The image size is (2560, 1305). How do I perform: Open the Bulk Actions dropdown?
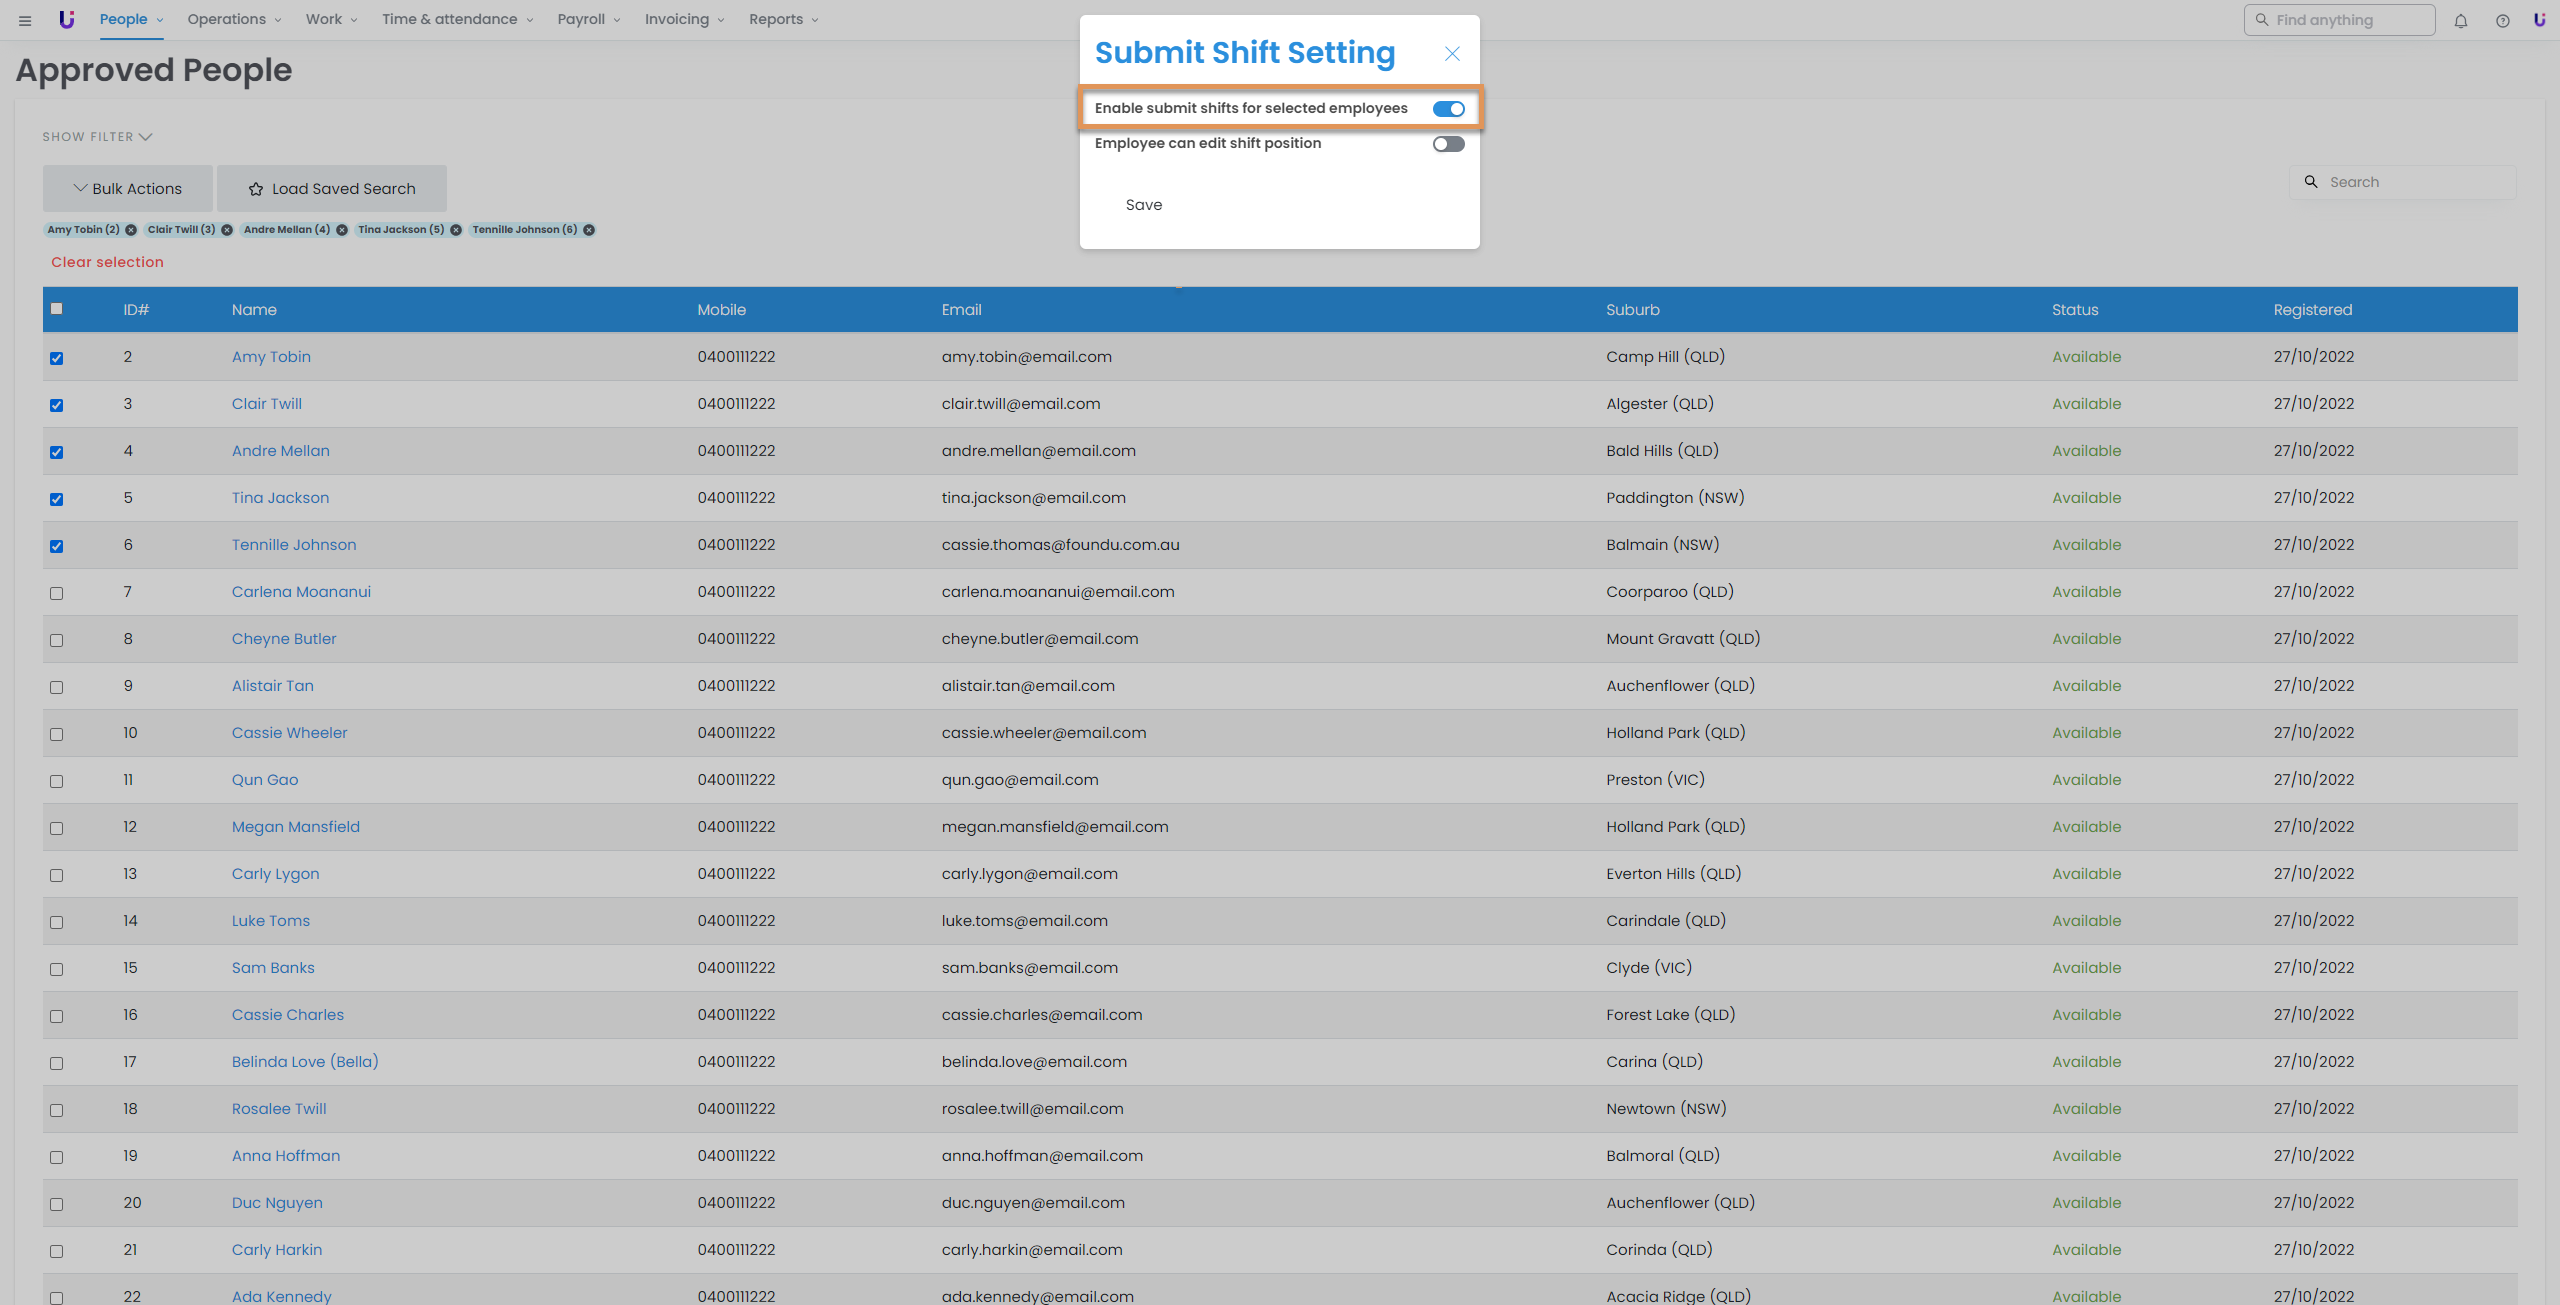click(128, 189)
